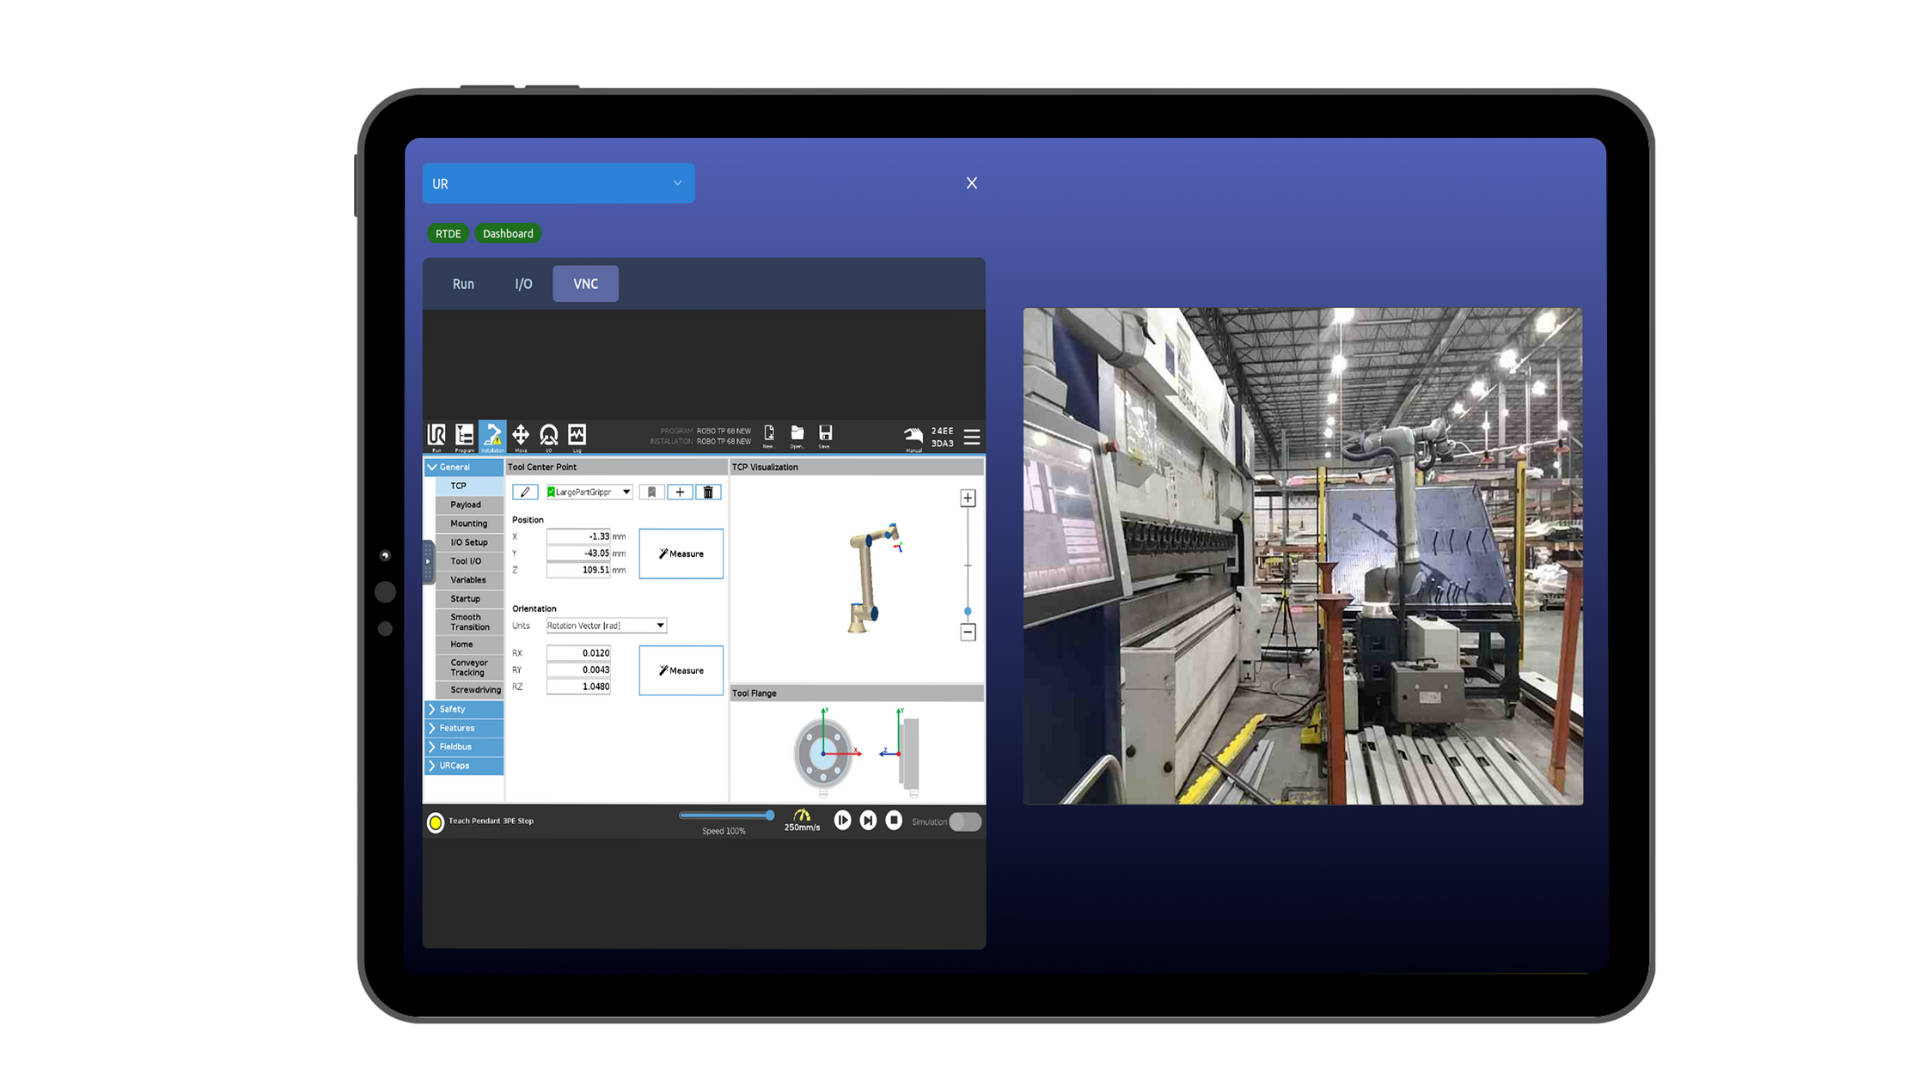Open the Payload settings item
Image resolution: width=1920 pixels, height=1080 pixels.
click(x=469, y=505)
